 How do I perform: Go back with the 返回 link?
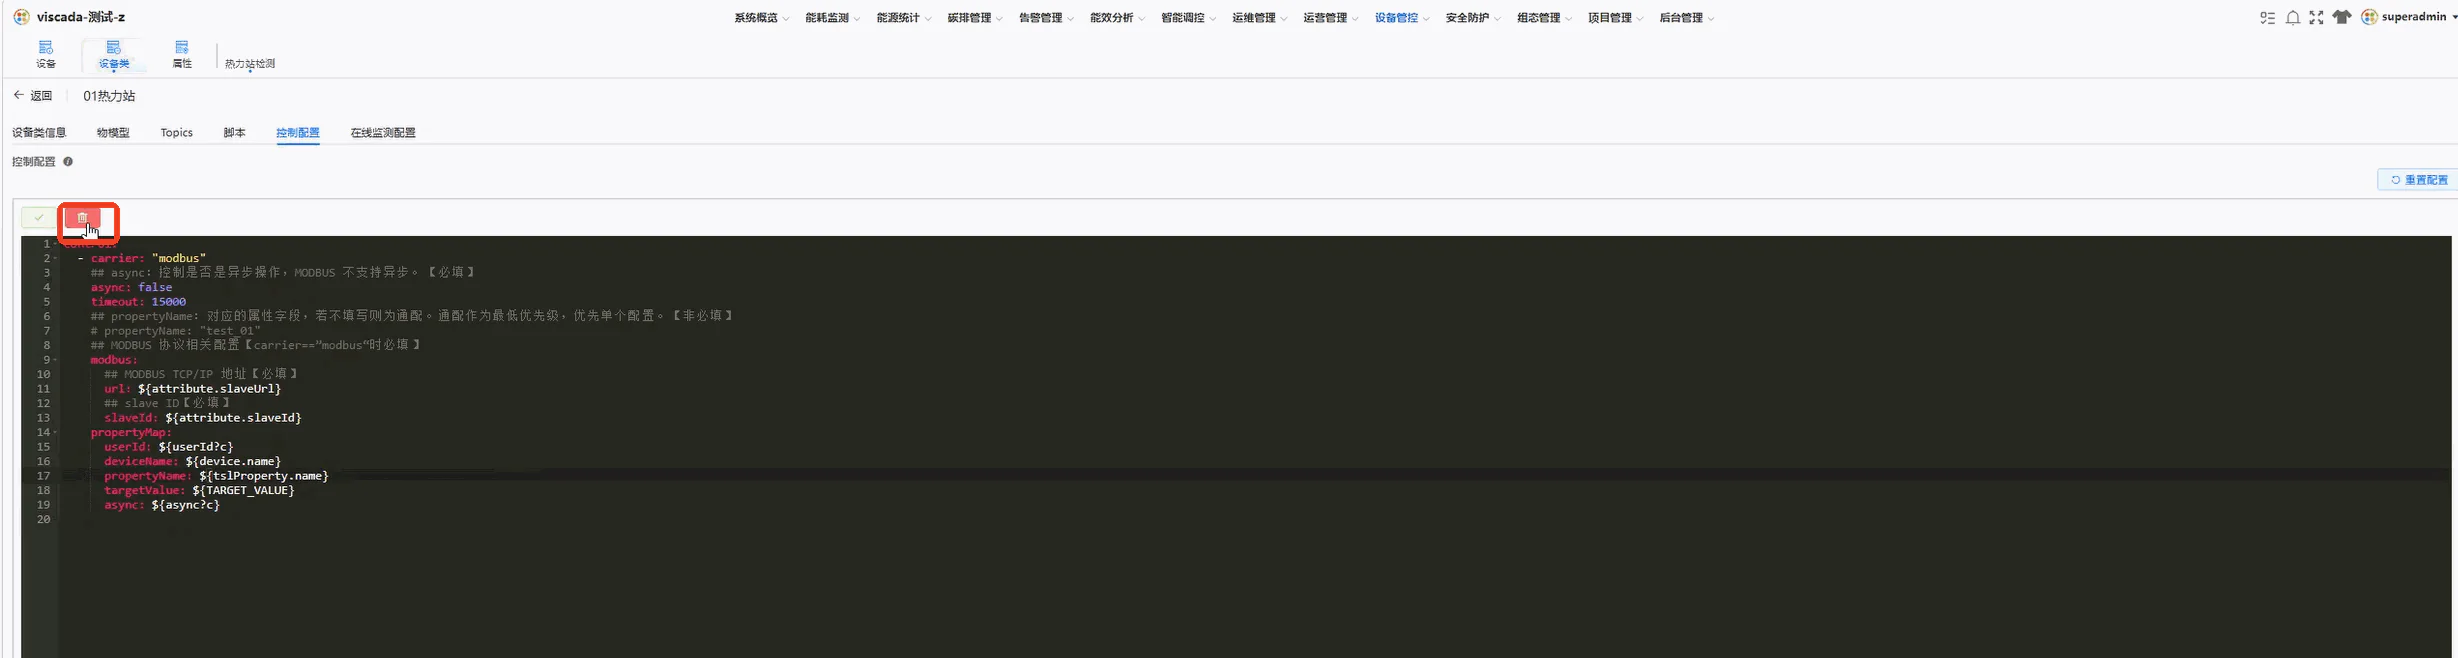[33, 96]
